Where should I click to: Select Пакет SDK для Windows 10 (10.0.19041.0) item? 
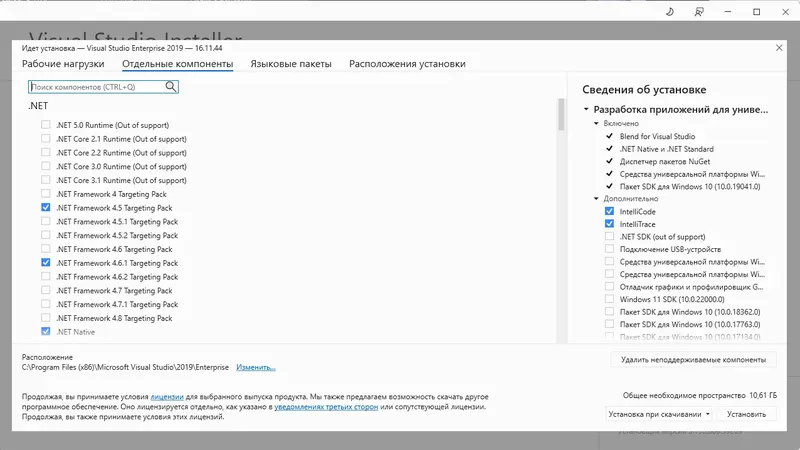[690, 186]
